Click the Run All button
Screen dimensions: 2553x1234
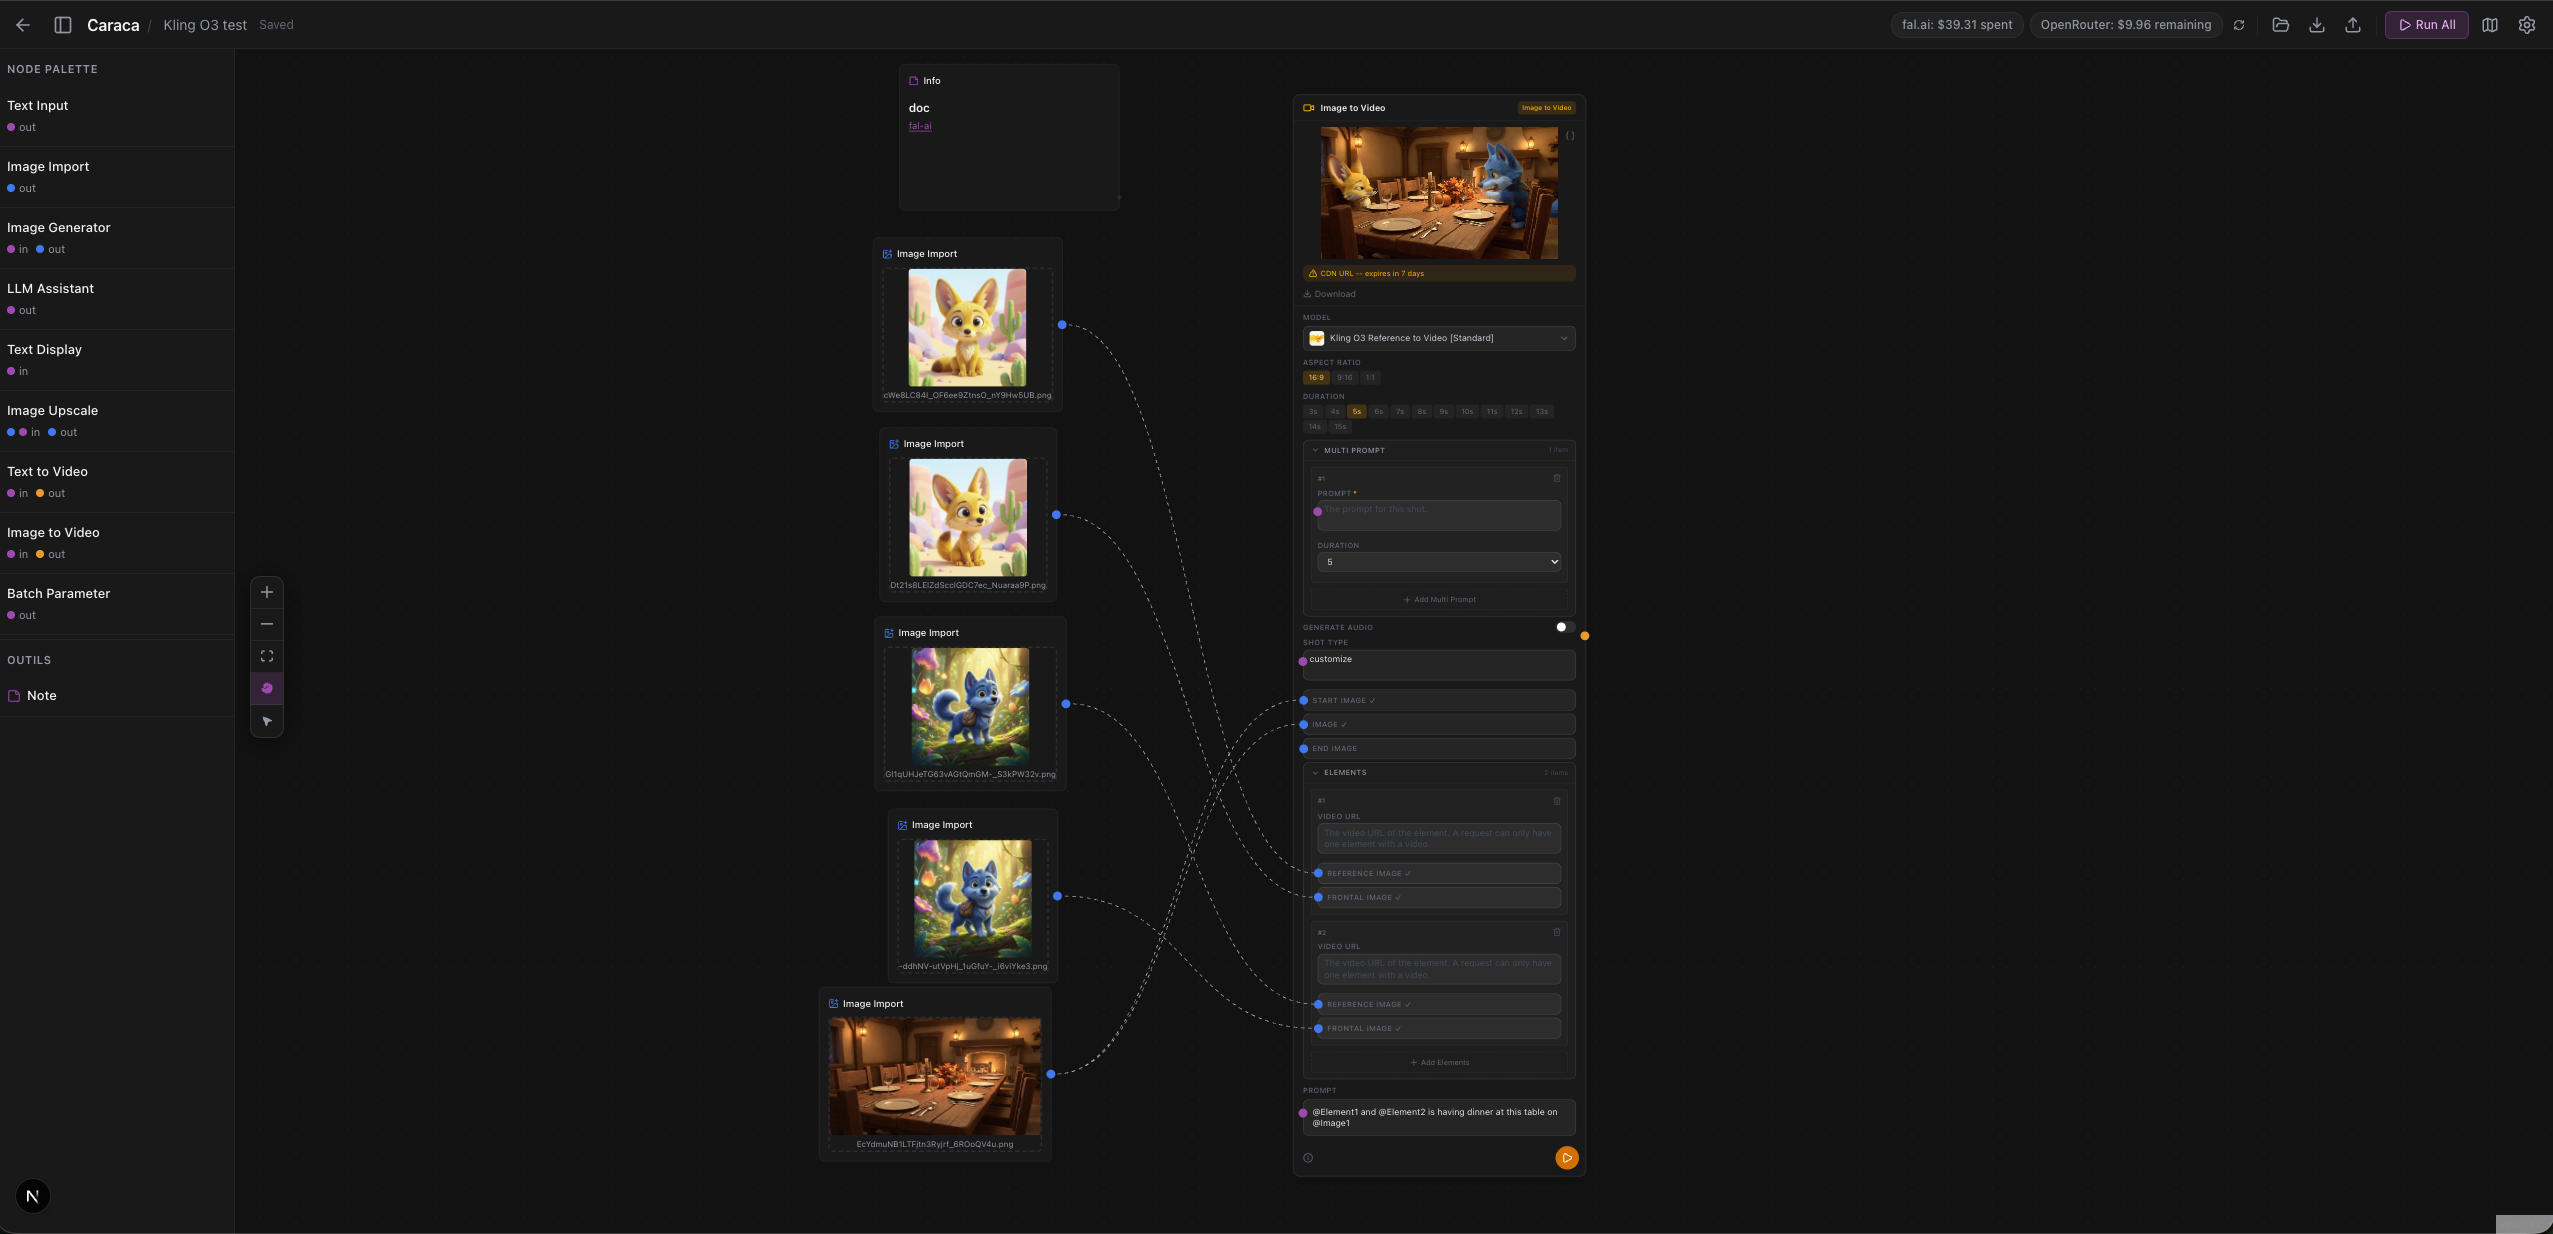tap(2426, 25)
